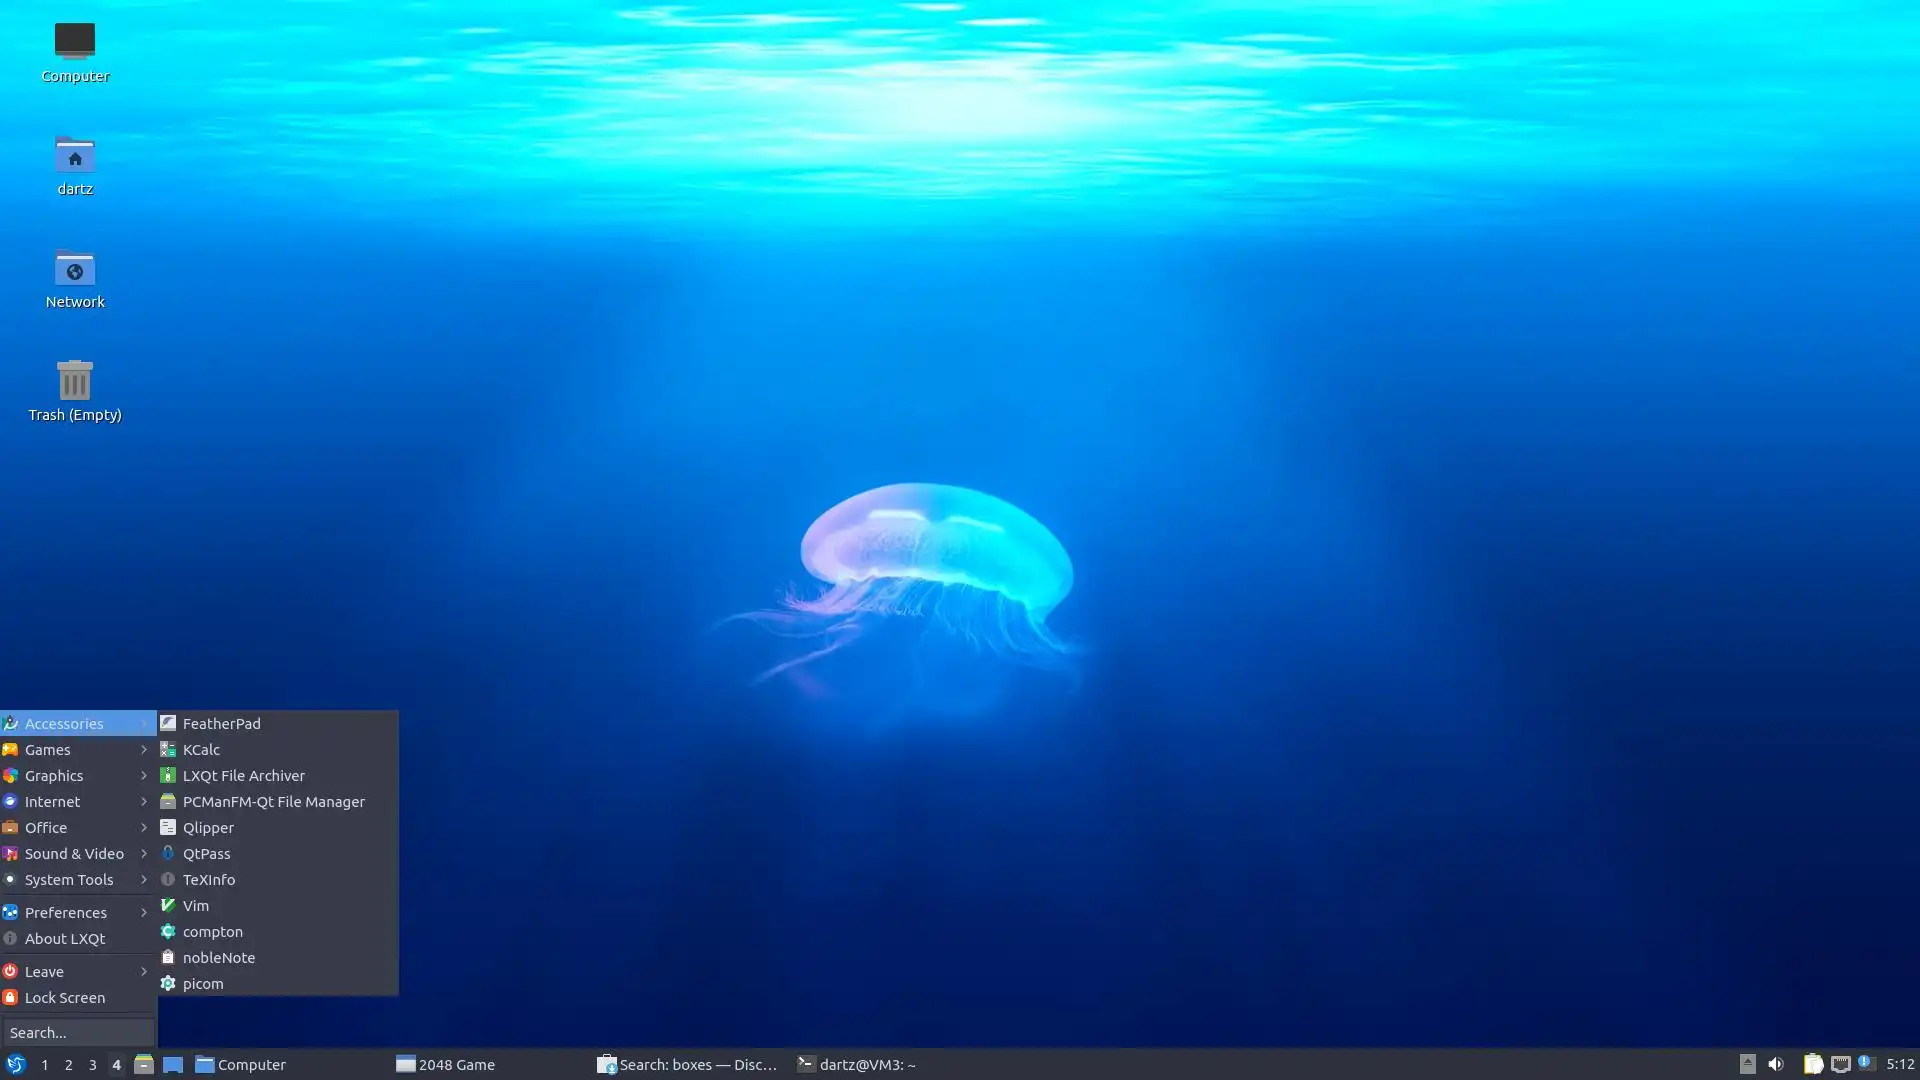
Task: Launch FeatherPad from Accessories submenu
Action: click(221, 723)
